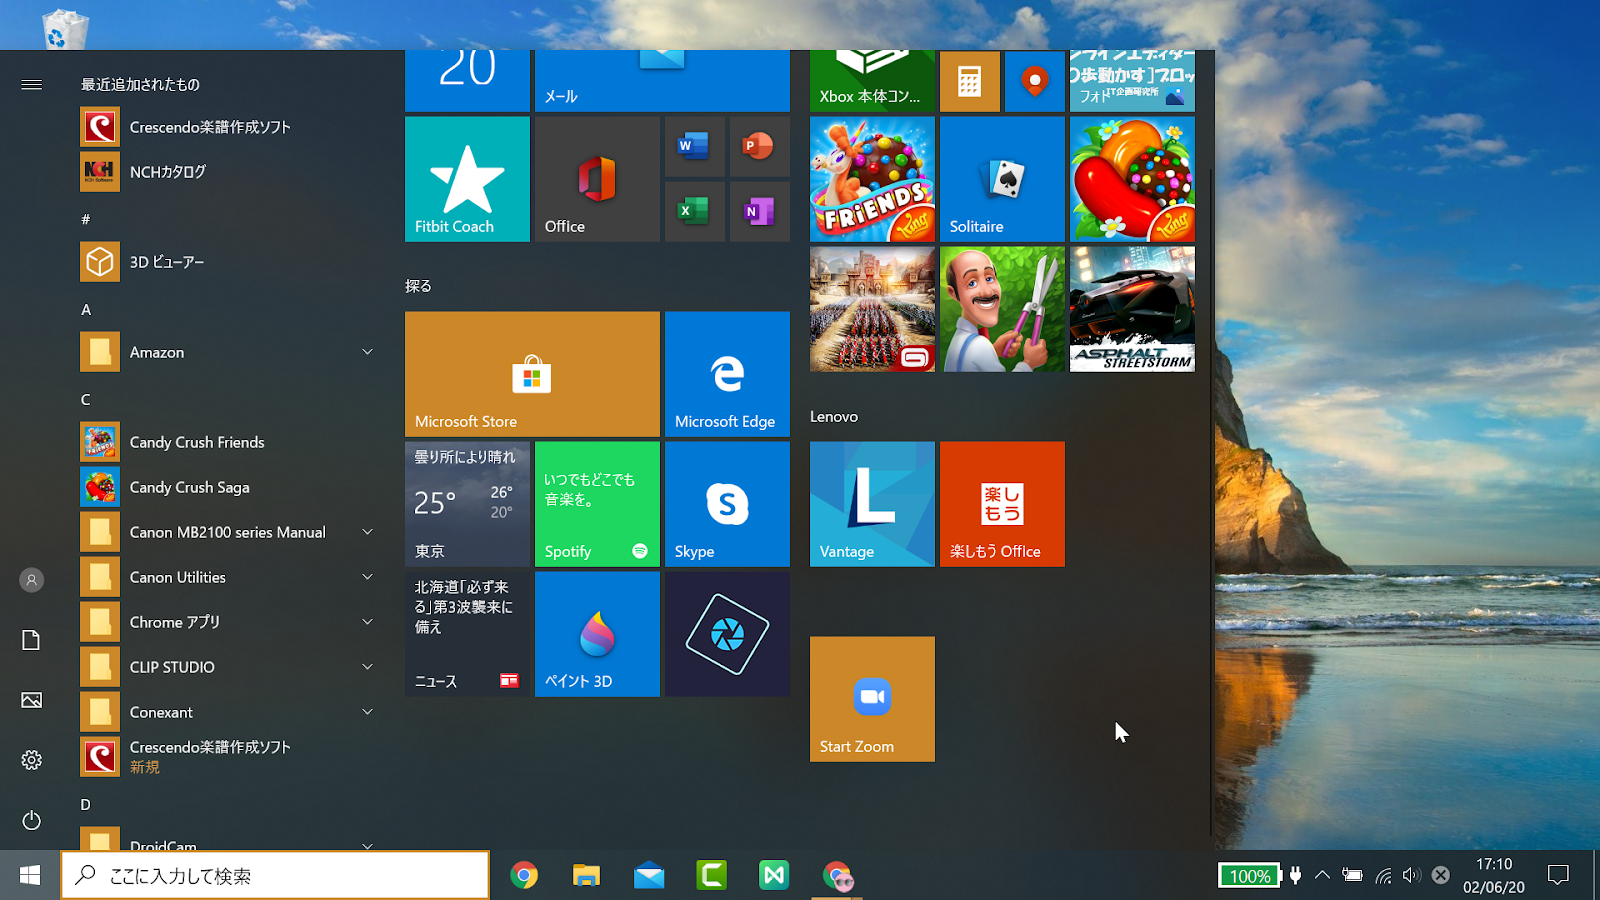This screenshot has height=900, width=1600.
Task: Launch Start Zoom tile
Action: (x=872, y=699)
